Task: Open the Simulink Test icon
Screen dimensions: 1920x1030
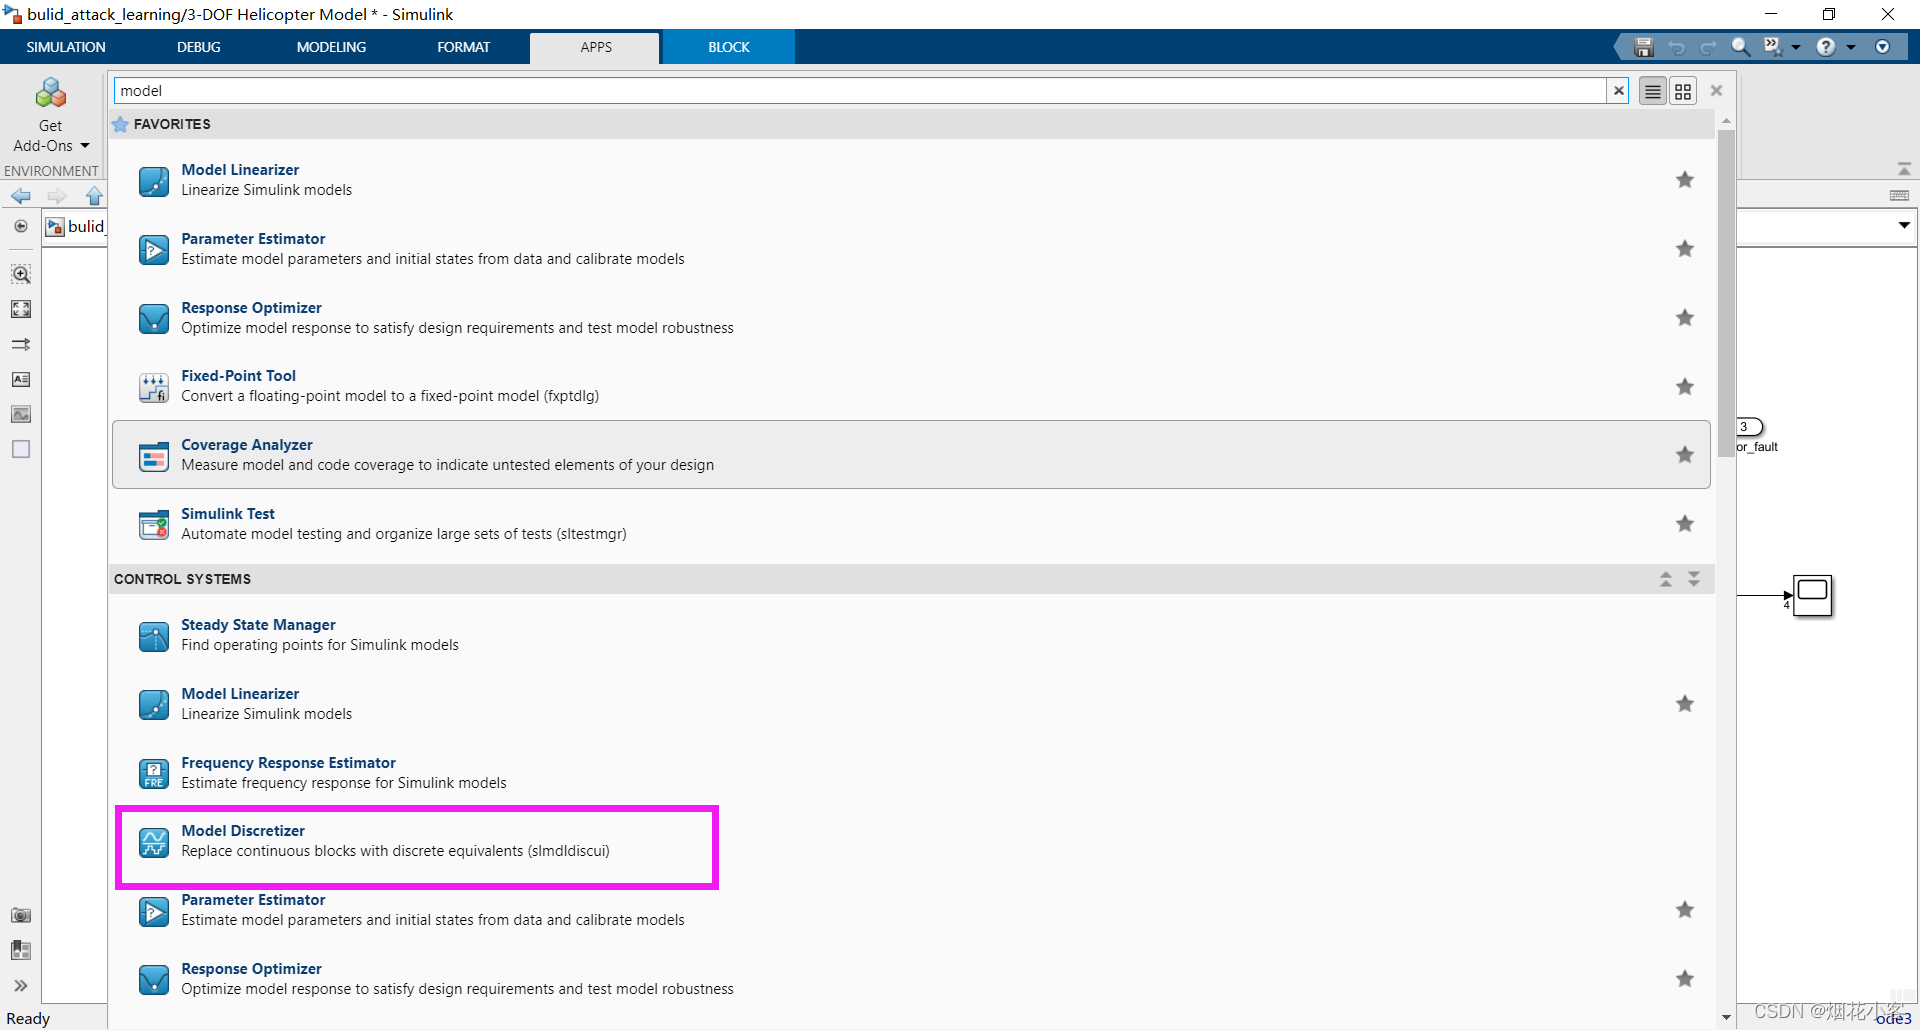Action: (154, 525)
